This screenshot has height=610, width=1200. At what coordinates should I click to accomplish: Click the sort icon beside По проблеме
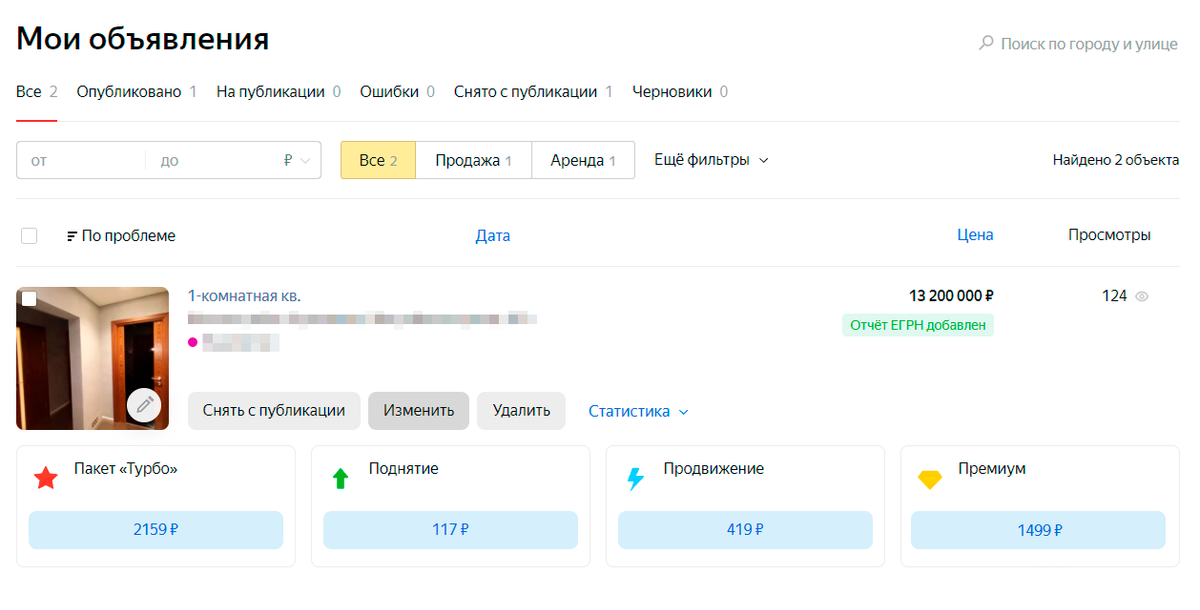coord(71,237)
